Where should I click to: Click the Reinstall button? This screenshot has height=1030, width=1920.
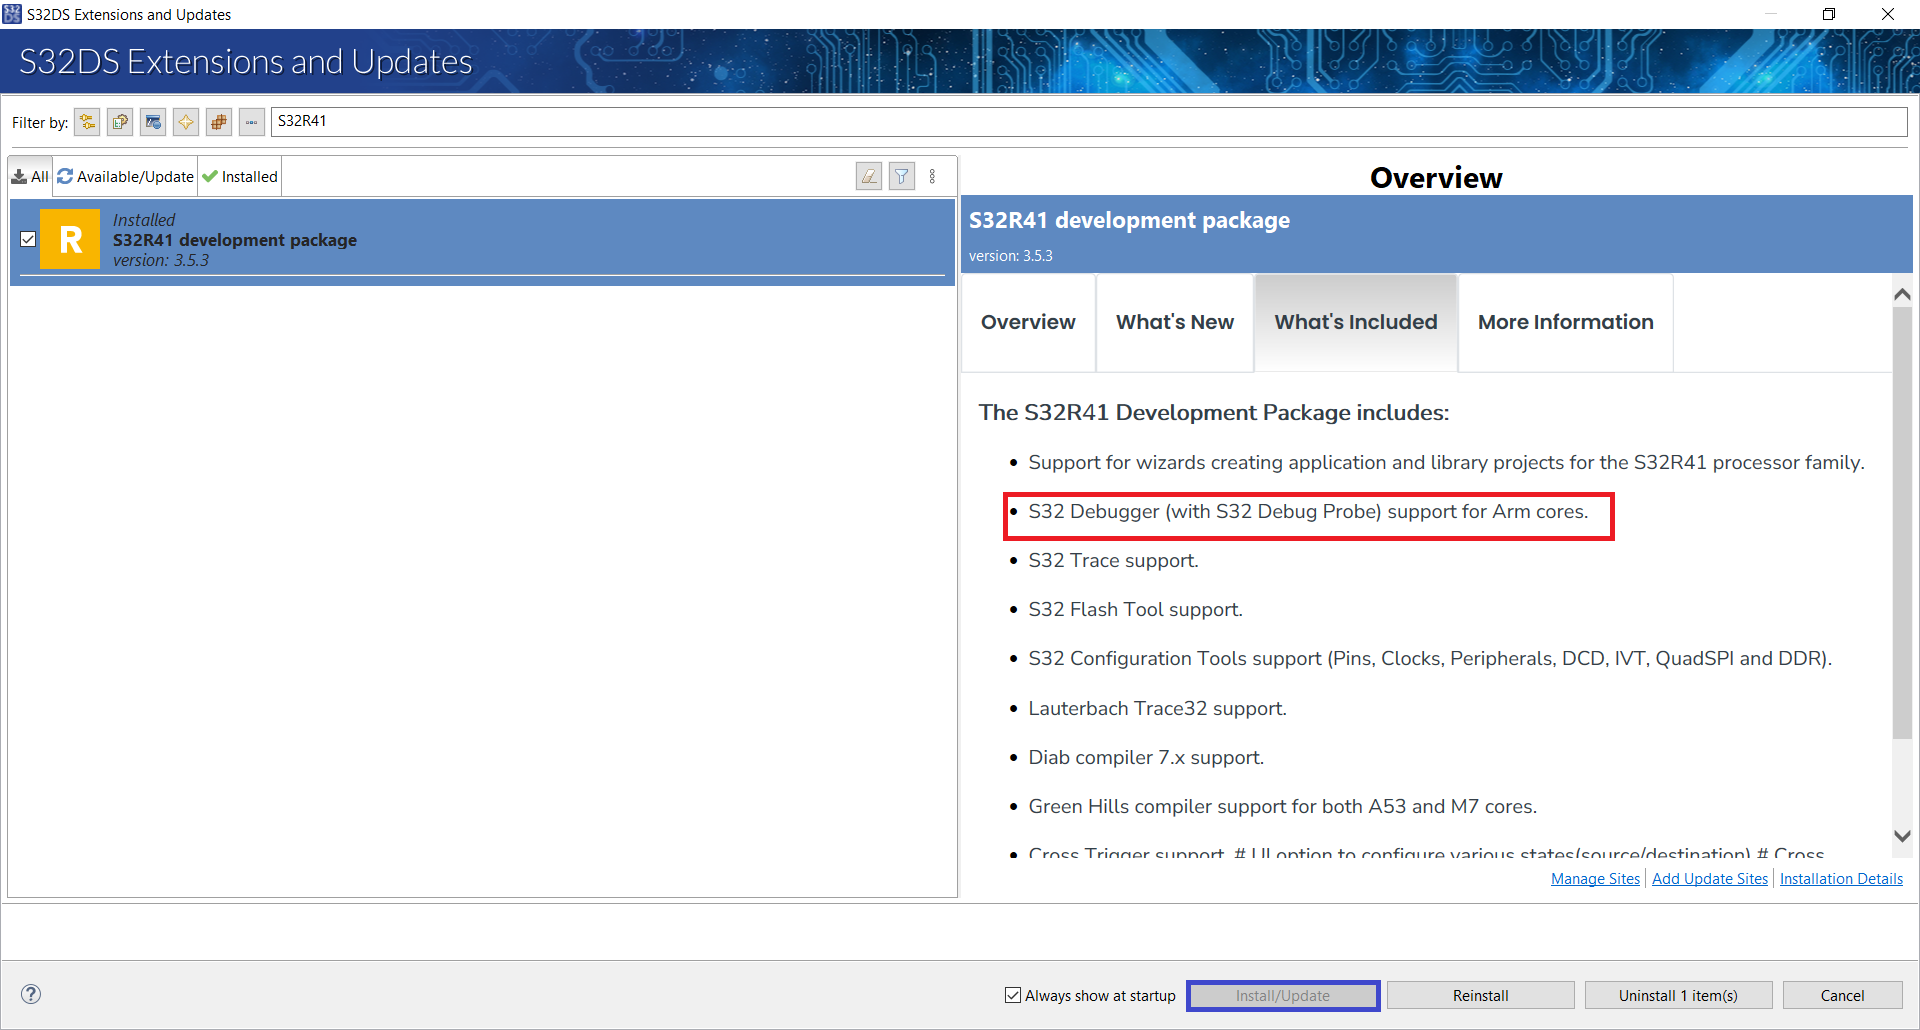click(1481, 995)
